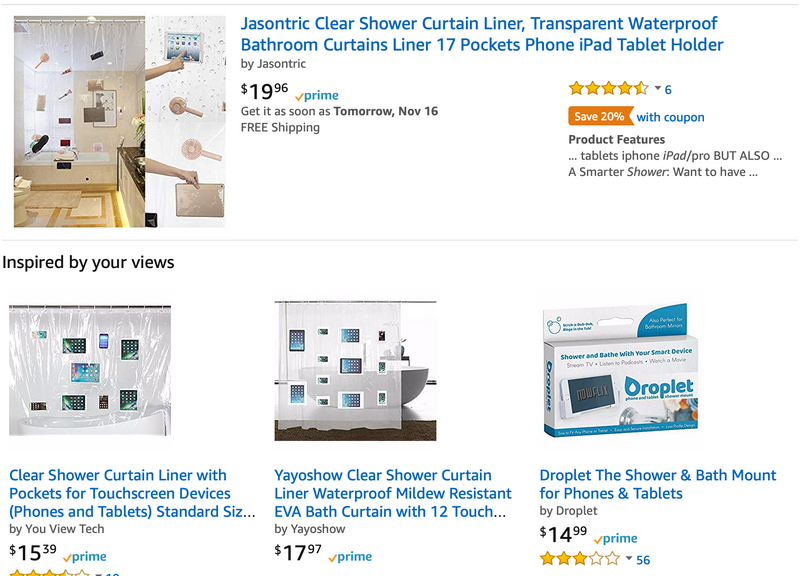Screen dimensions: 800x576
Task: Click the Jasontric liner's star rating
Action: coord(608,89)
